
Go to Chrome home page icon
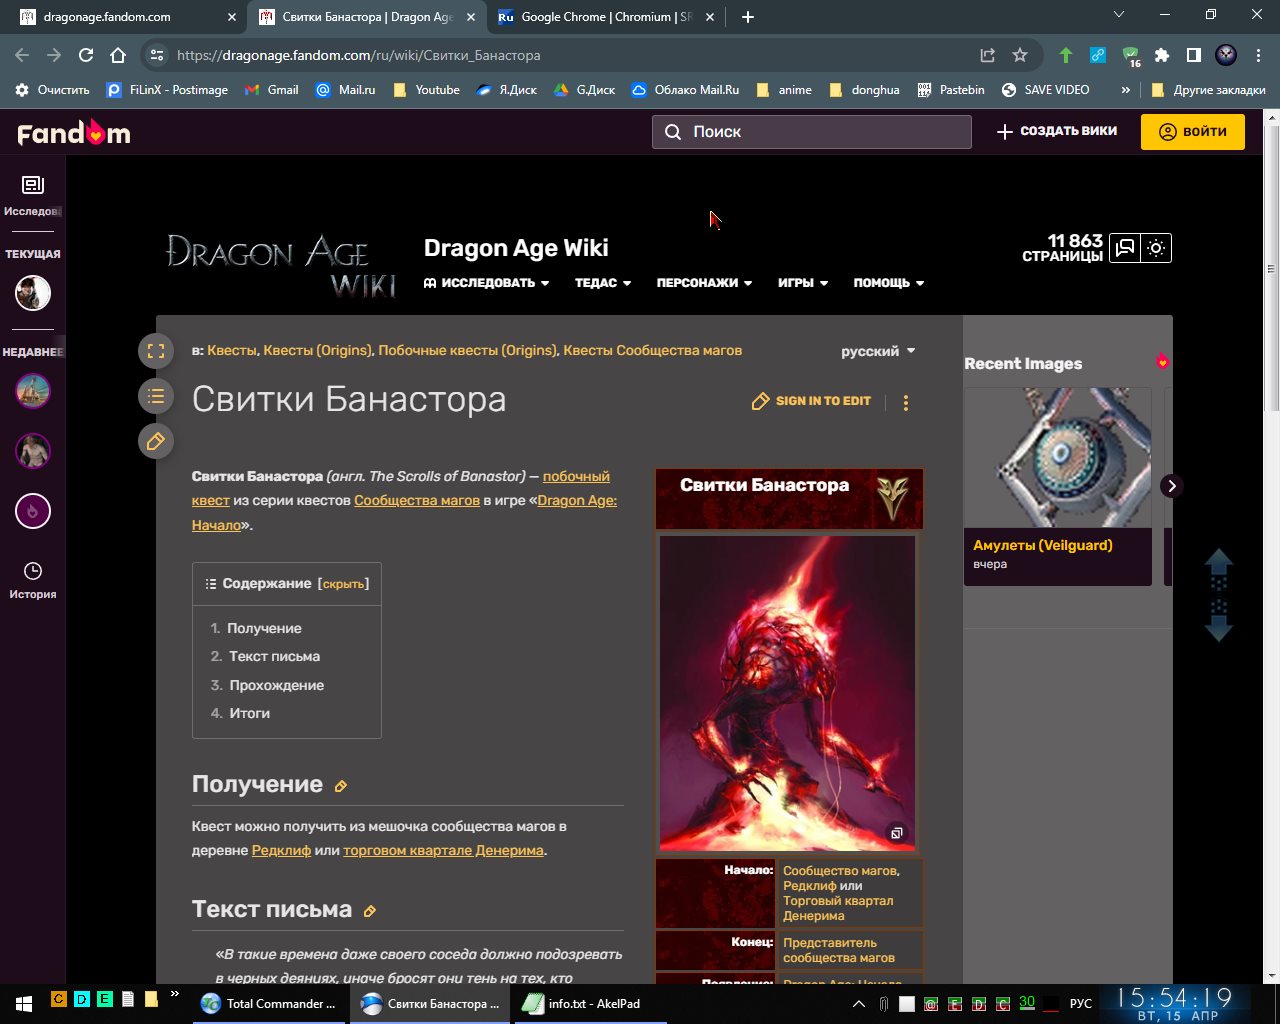[x=118, y=55]
